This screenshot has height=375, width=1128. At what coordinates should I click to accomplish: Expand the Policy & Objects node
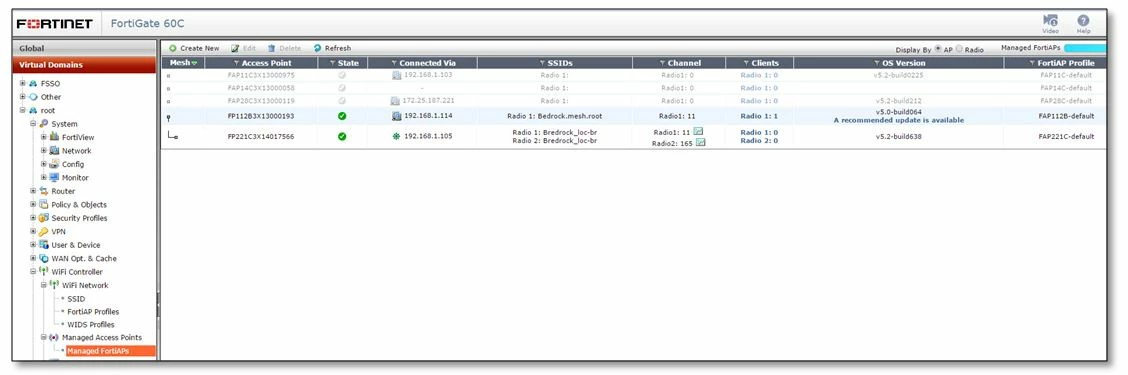click(x=33, y=204)
